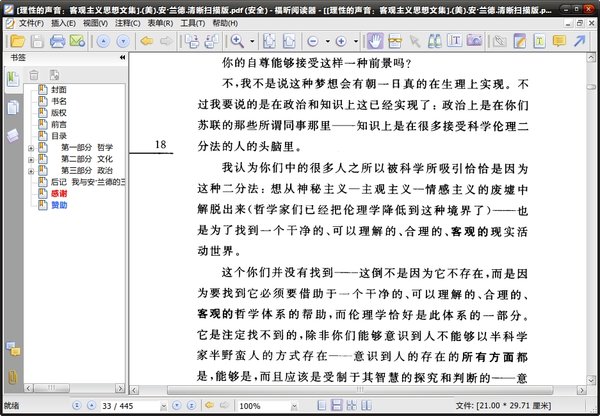Viewport: 600px width, 416px height.
Task: Click the attachment paperclip toolbar icon
Action: click(x=499, y=41)
